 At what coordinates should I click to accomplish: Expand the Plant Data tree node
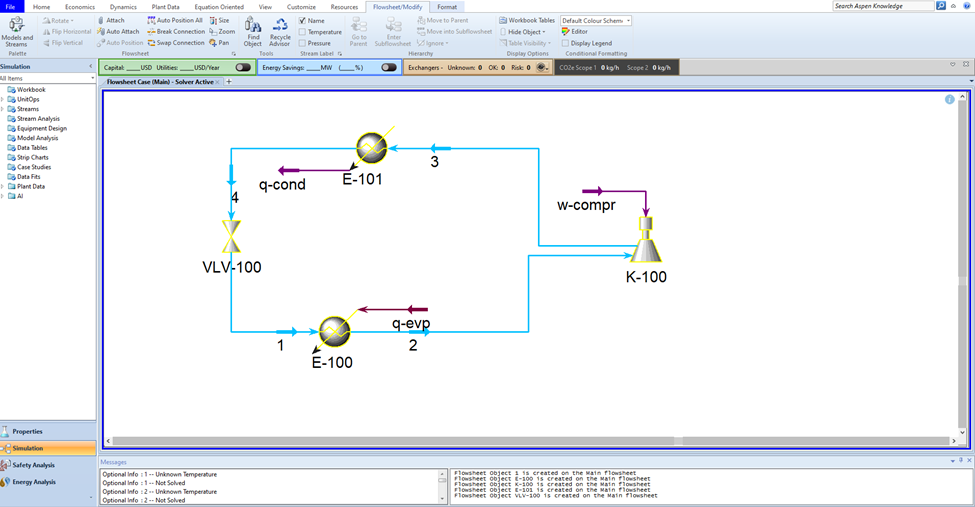[2, 186]
